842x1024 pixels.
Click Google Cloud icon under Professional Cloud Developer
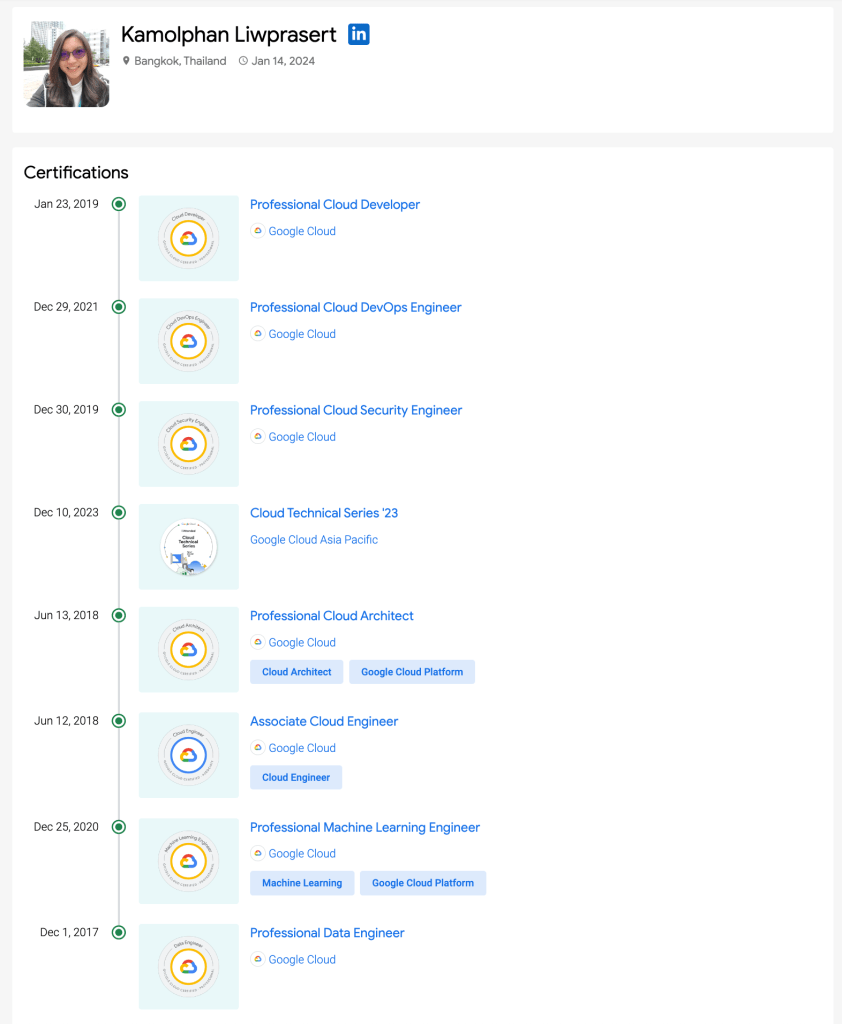coord(257,231)
